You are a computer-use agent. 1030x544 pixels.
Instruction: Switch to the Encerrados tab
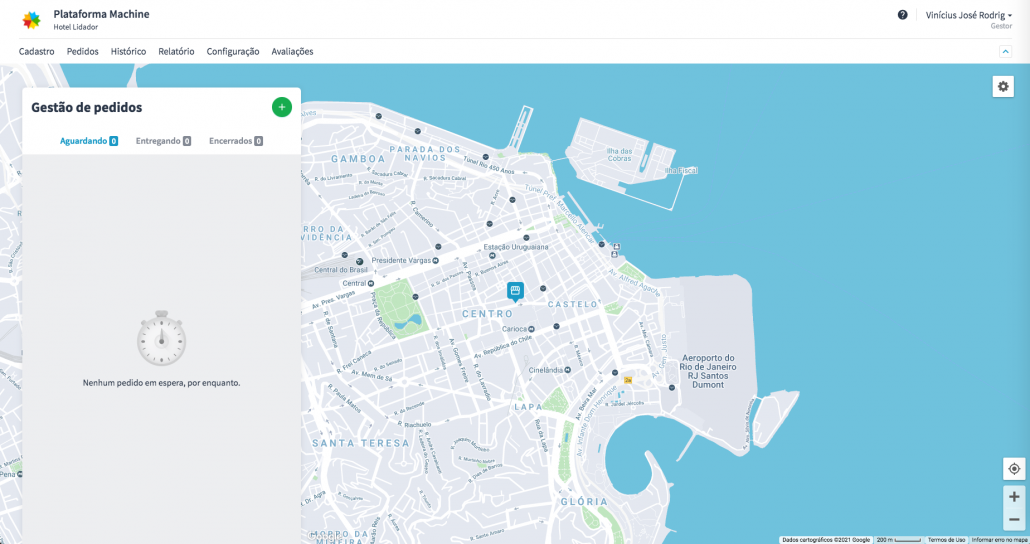point(236,141)
